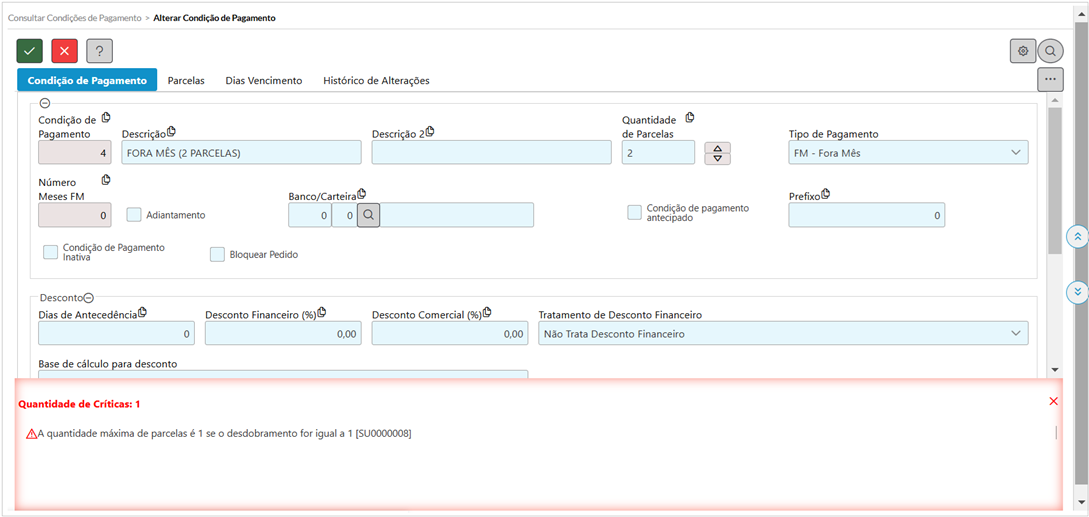Click the green confirm checkmark button

pyautogui.click(x=30, y=51)
